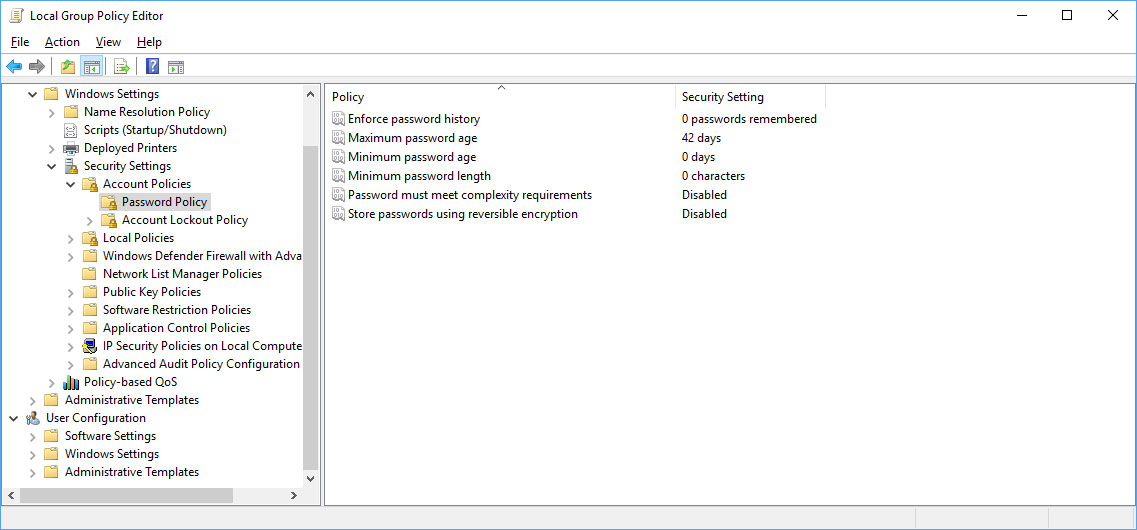Click the complexity requirements policy icon
The image size is (1137, 530).
(x=338, y=194)
